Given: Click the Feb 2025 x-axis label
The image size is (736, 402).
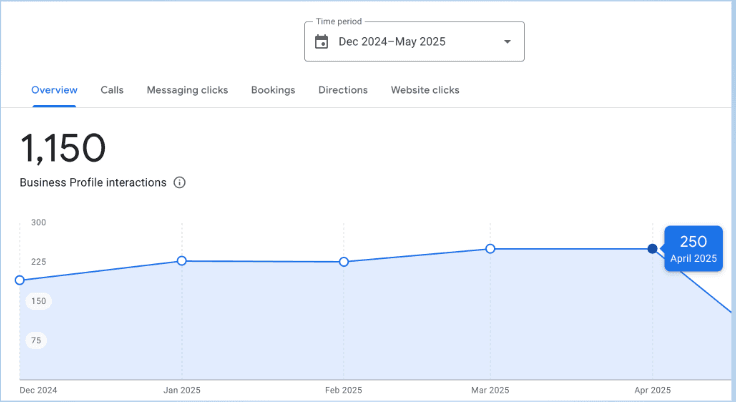Looking at the screenshot, I should pos(344,390).
